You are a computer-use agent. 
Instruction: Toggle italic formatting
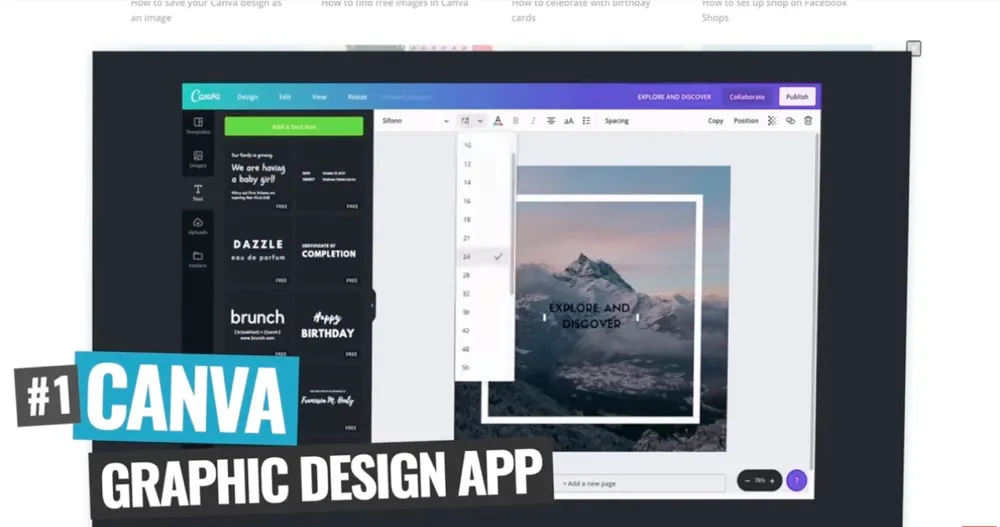click(x=533, y=121)
